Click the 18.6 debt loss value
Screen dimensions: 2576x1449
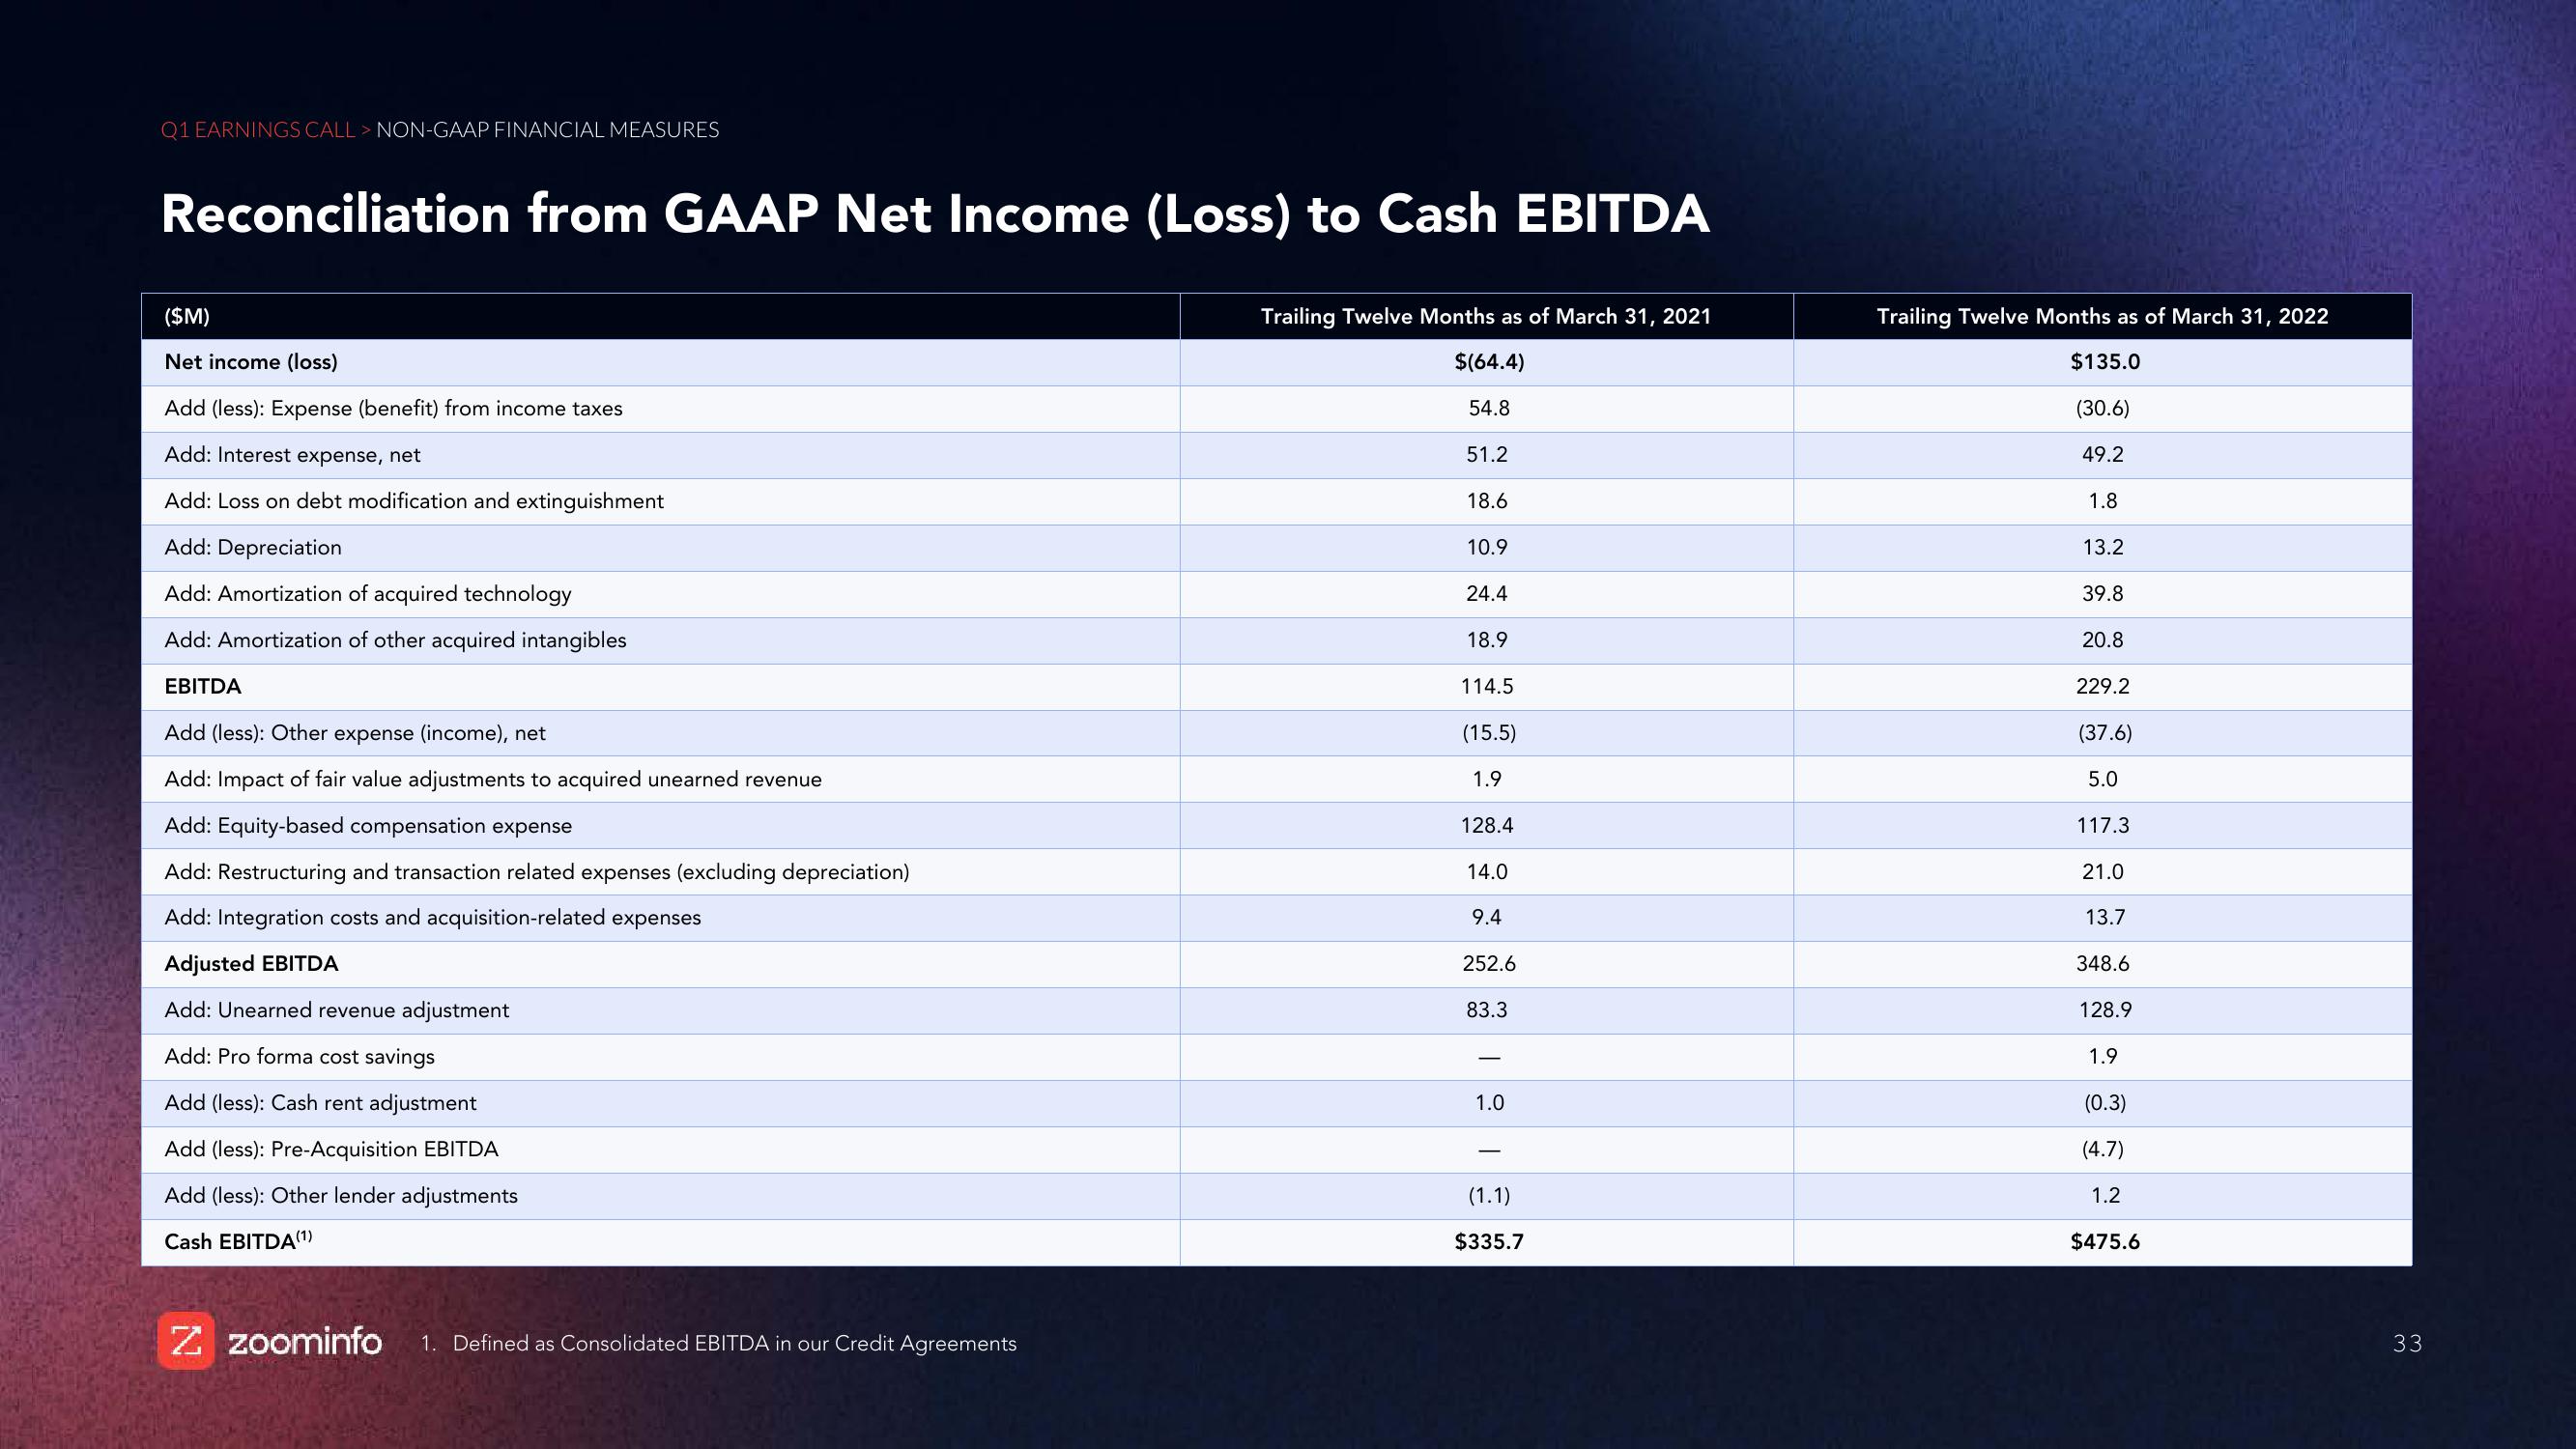(1487, 501)
